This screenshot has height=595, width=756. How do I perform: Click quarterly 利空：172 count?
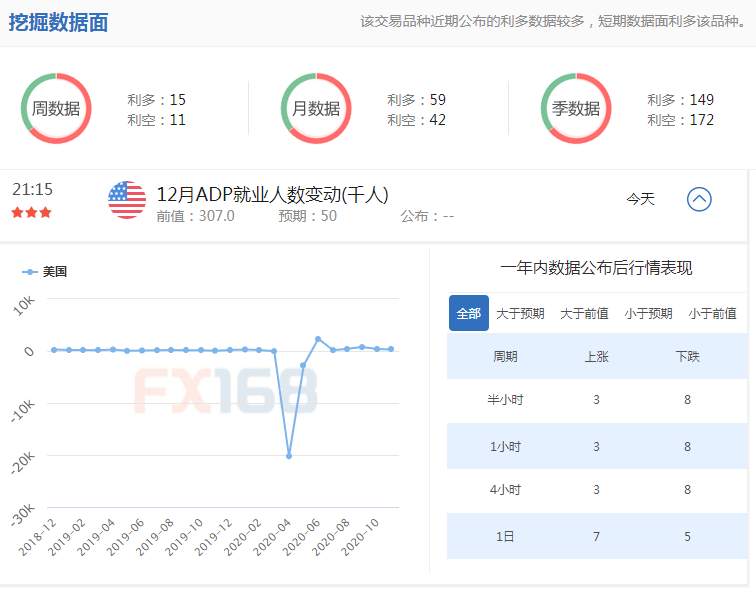click(x=681, y=120)
